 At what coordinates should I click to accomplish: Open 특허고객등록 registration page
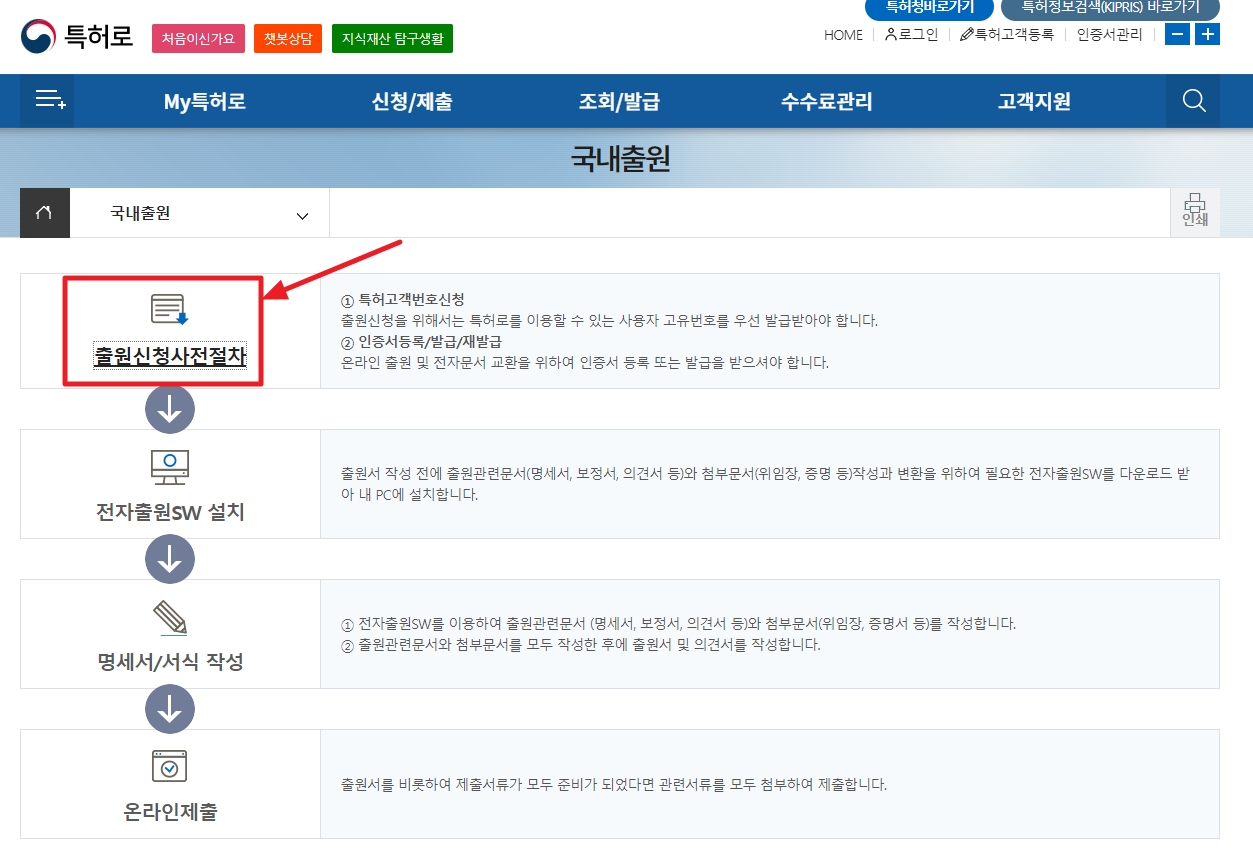tap(1013, 35)
